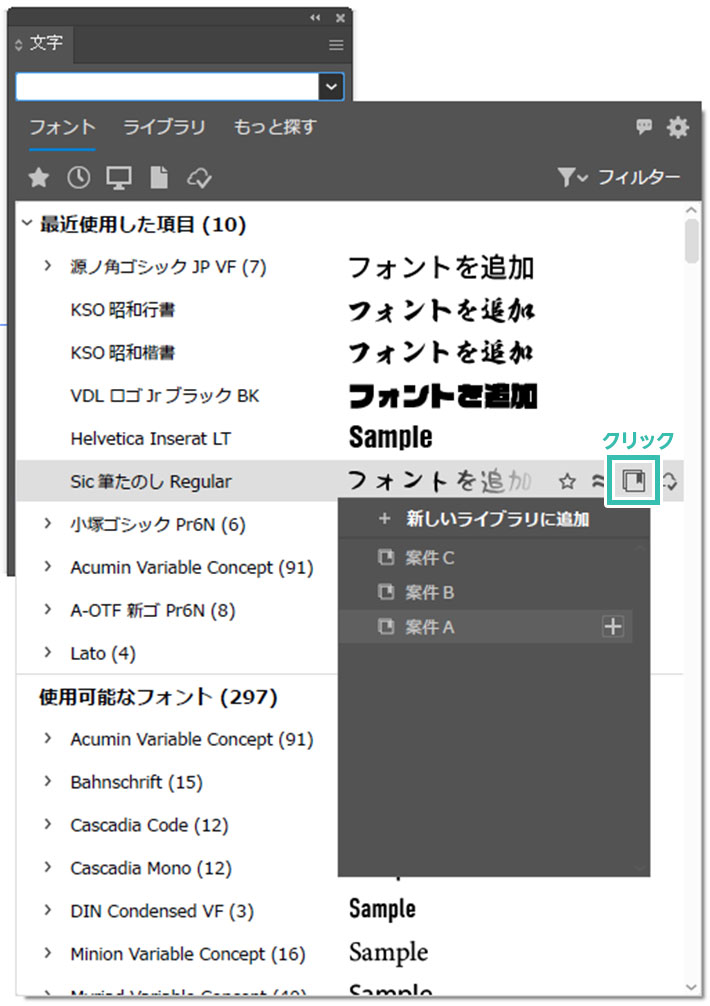Show activated Adobe cloud fonts
The image size is (710, 1006).
click(200, 178)
